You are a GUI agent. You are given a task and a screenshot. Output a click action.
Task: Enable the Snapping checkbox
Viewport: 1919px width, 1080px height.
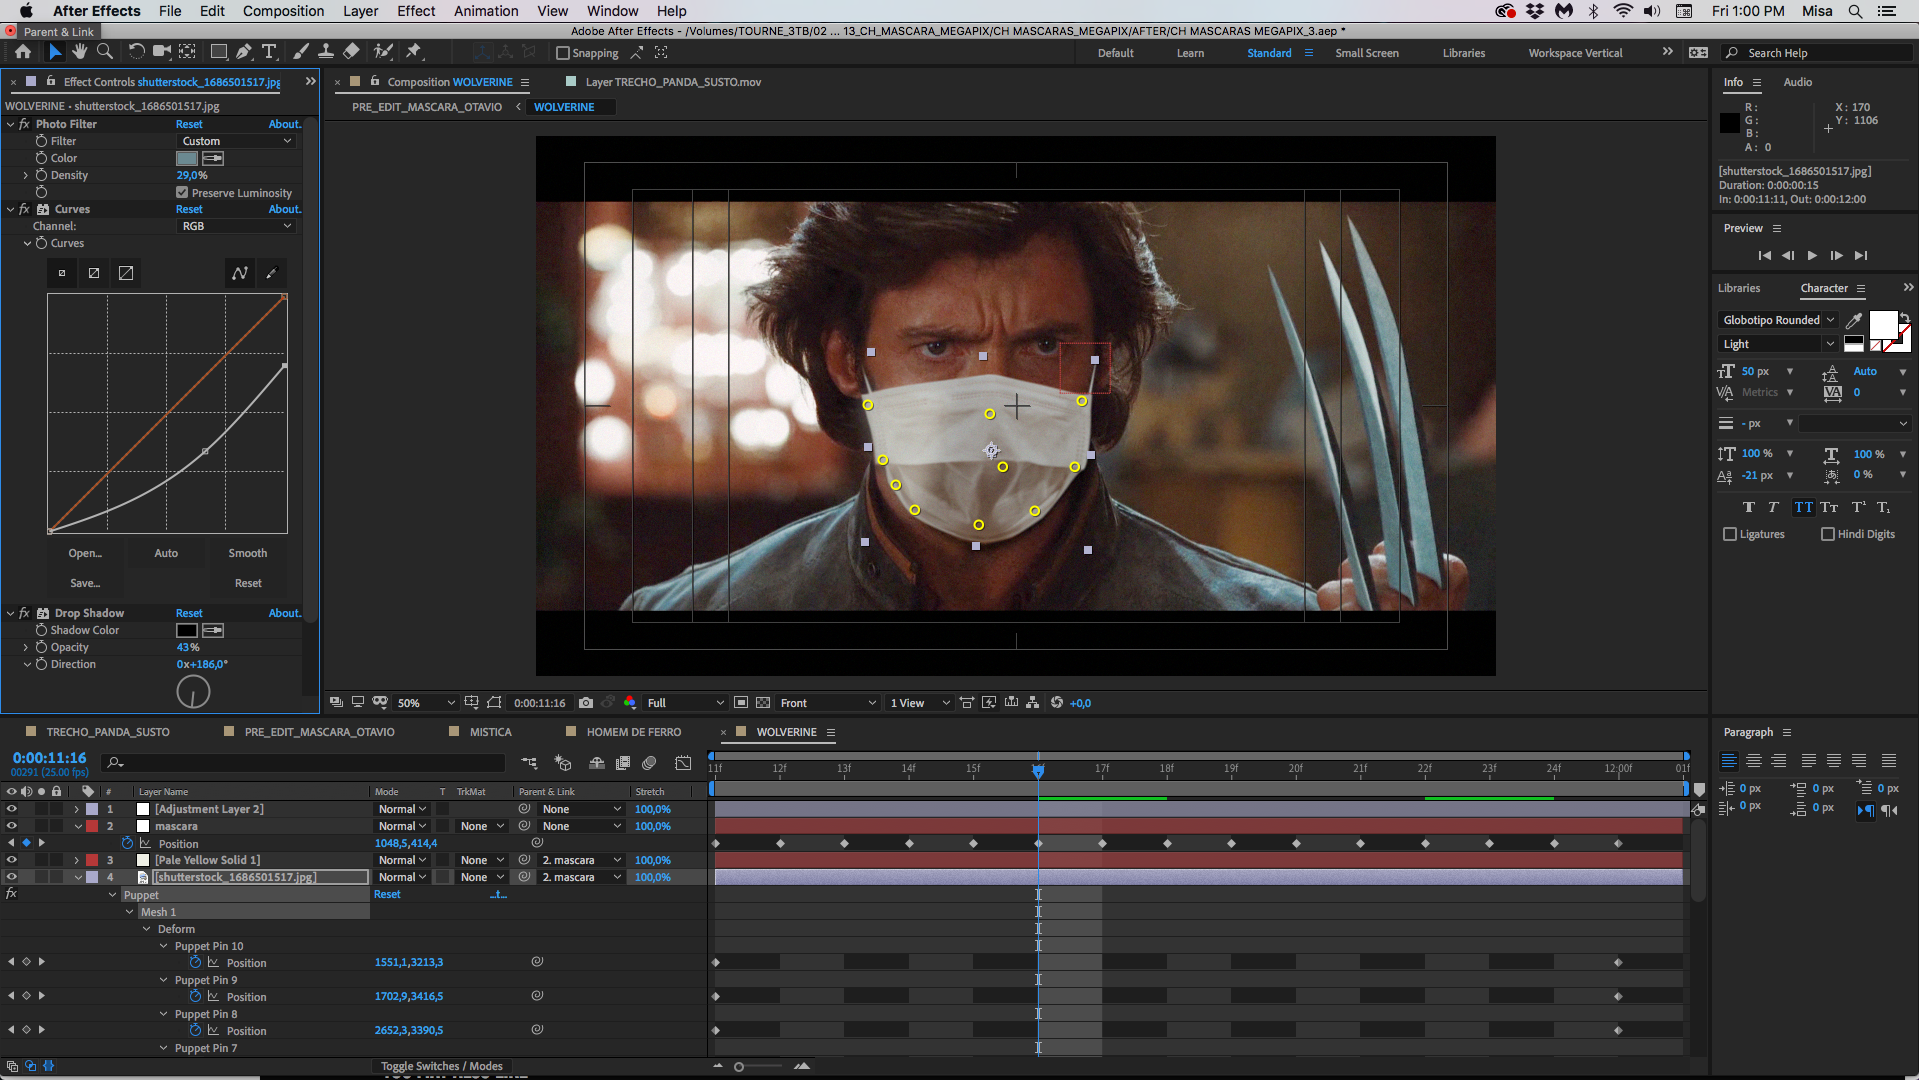point(562,53)
